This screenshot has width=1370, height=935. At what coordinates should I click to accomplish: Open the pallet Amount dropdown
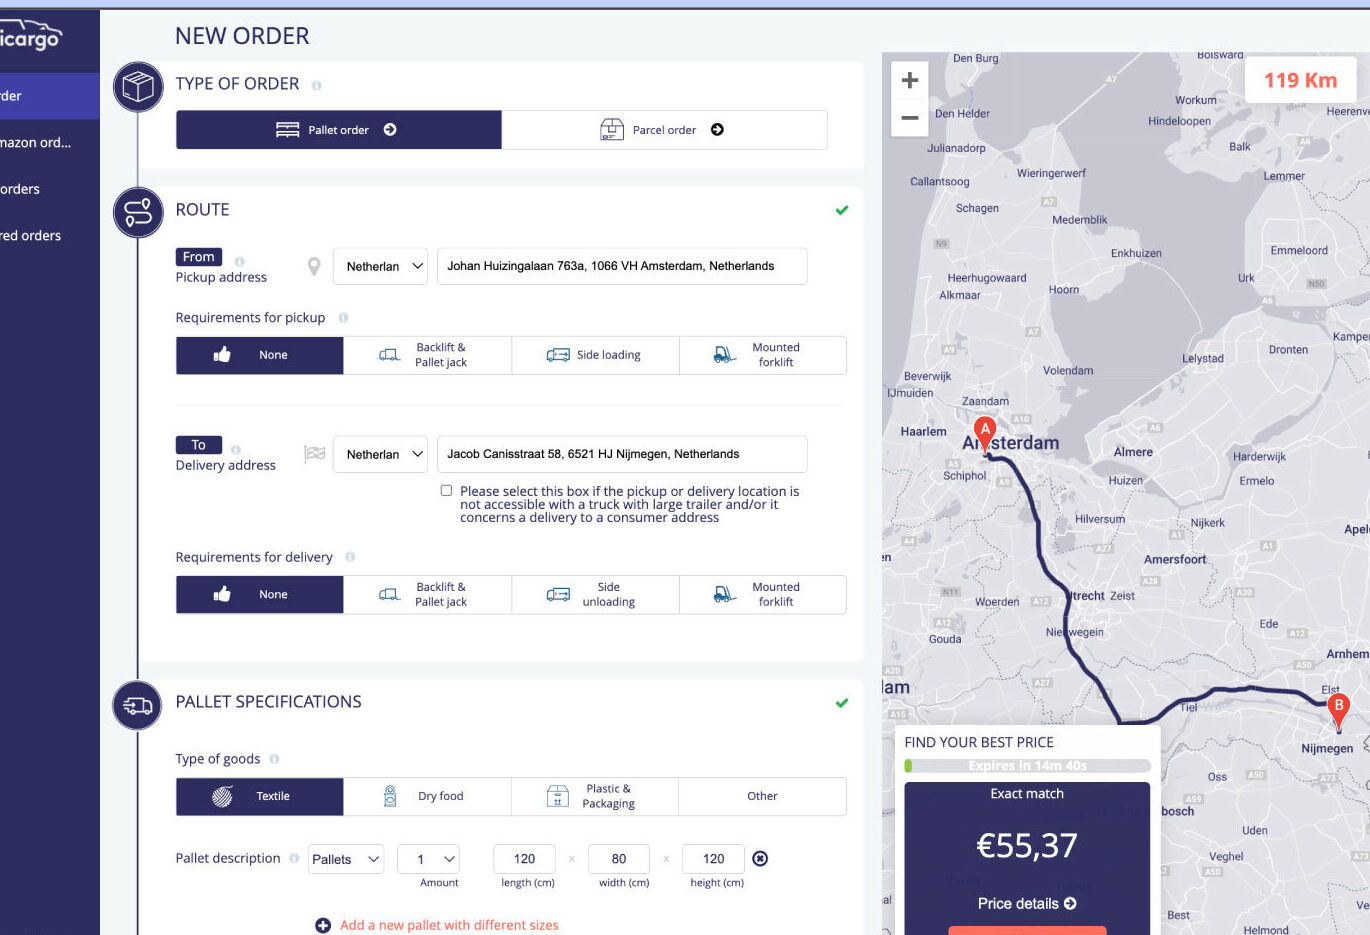428,858
